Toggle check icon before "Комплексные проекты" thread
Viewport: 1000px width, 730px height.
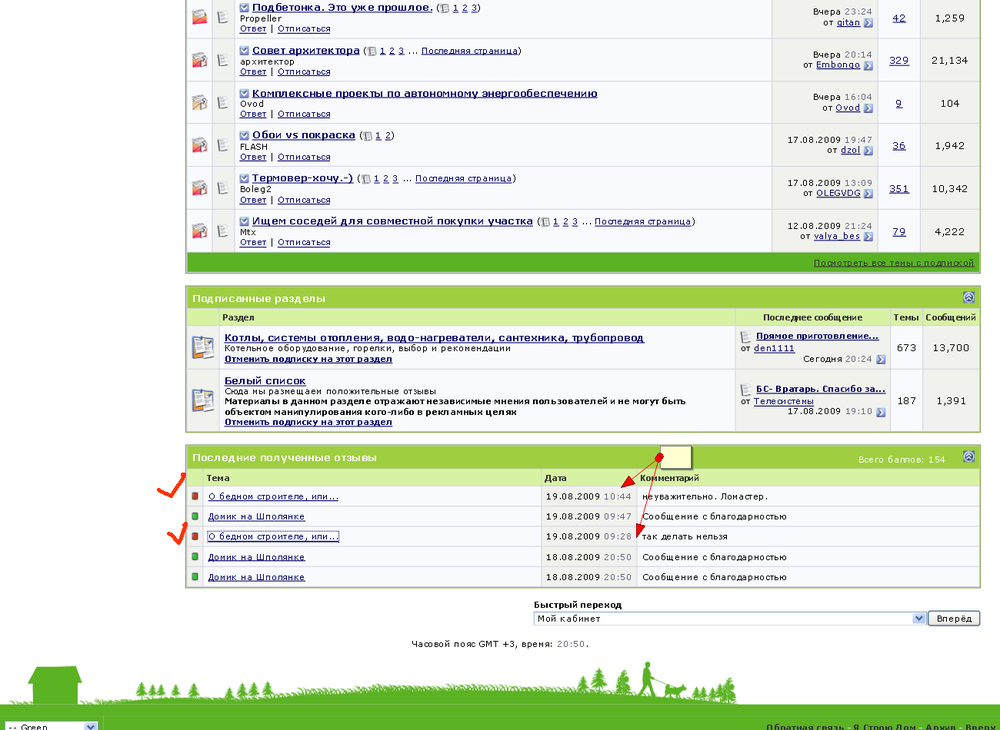243,92
